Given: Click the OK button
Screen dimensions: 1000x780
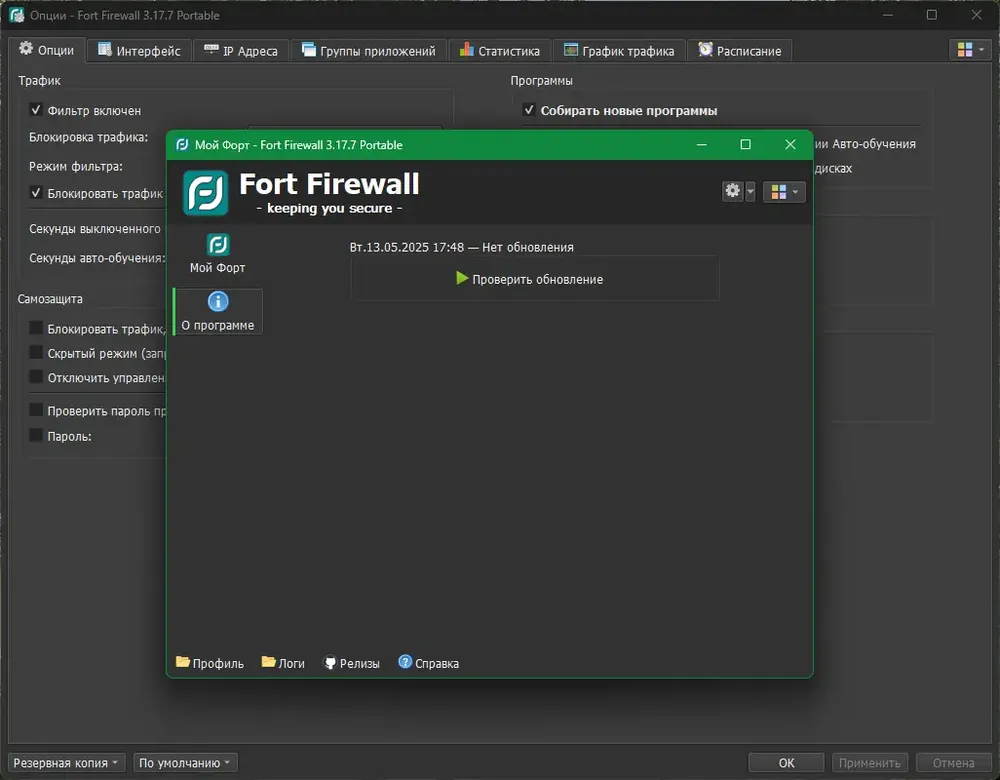Looking at the screenshot, I should click(786, 763).
